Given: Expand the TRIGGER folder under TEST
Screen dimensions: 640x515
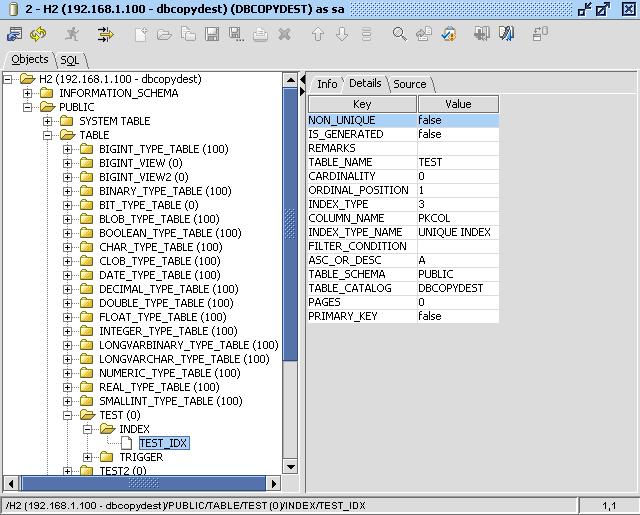Looking at the screenshot, I should pyautogui.click(x=88, y=457).
